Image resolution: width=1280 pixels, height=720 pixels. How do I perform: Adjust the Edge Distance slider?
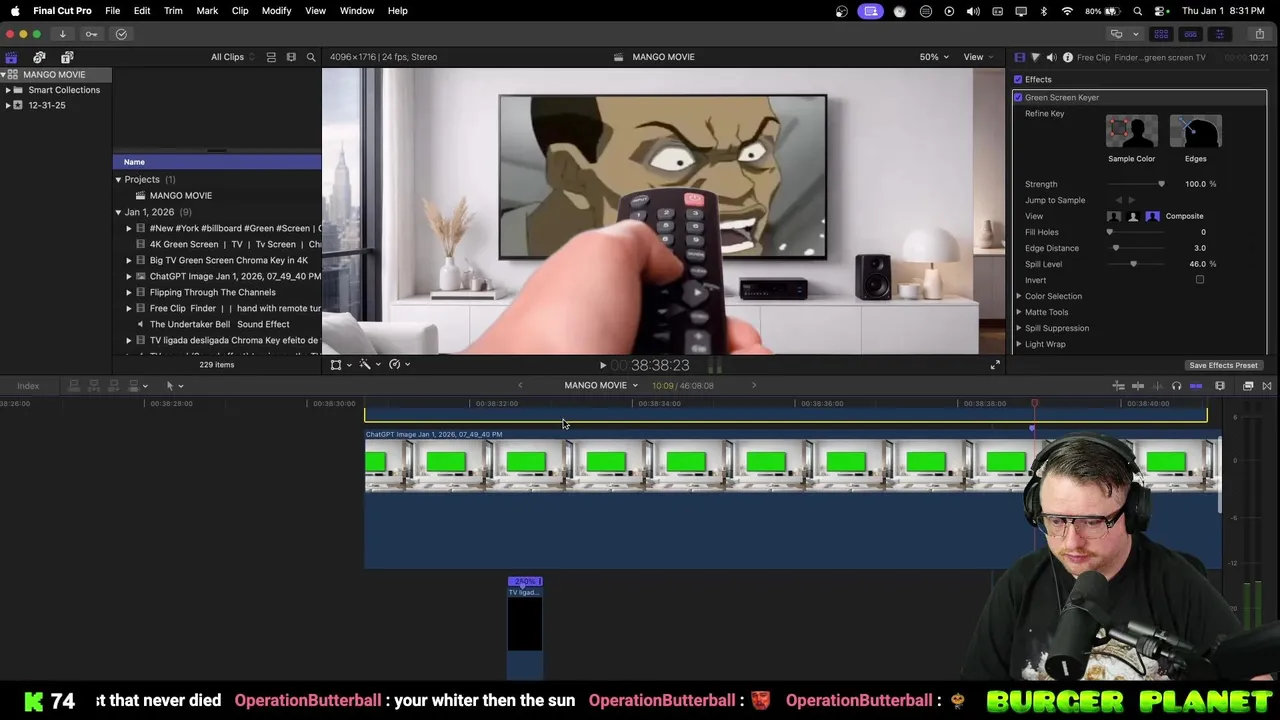click(1135, 248)
